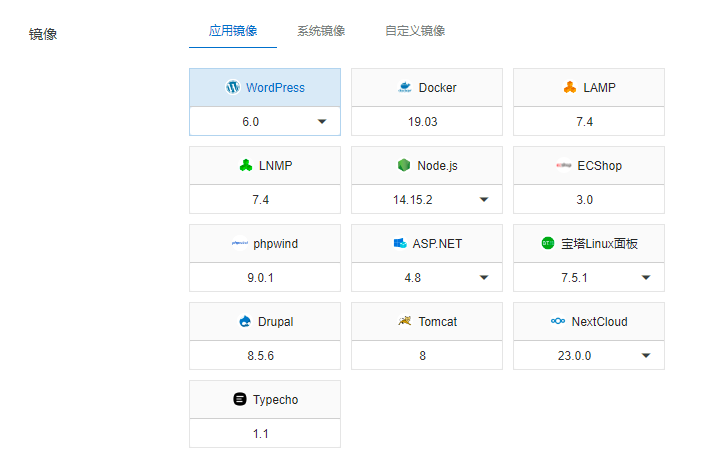Click the 镜像 section label
727x449 pixels.
click(43, 34)
